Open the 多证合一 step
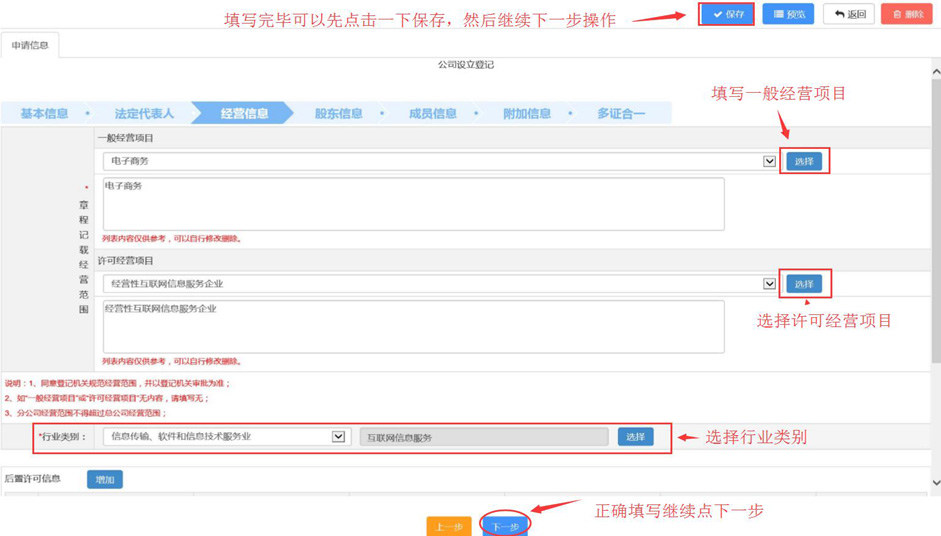The image size is (941, 536). coord(620,114)
